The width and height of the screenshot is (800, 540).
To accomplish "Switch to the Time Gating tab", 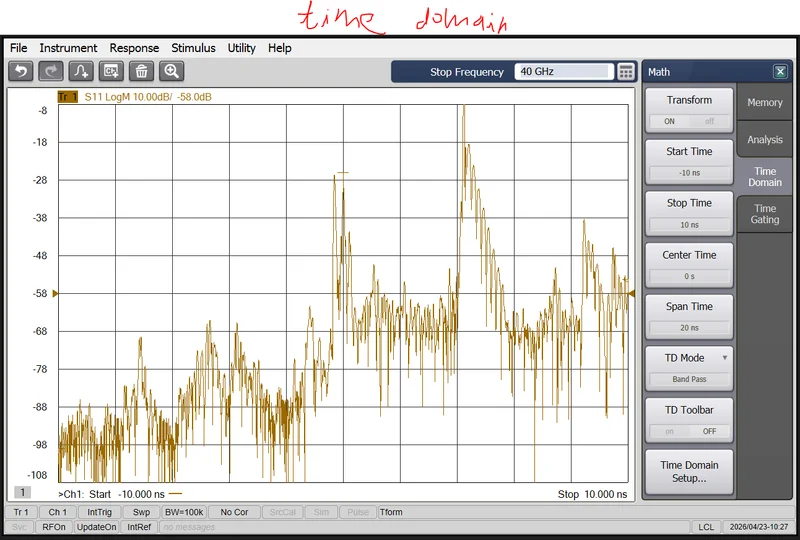I will 764,214.
